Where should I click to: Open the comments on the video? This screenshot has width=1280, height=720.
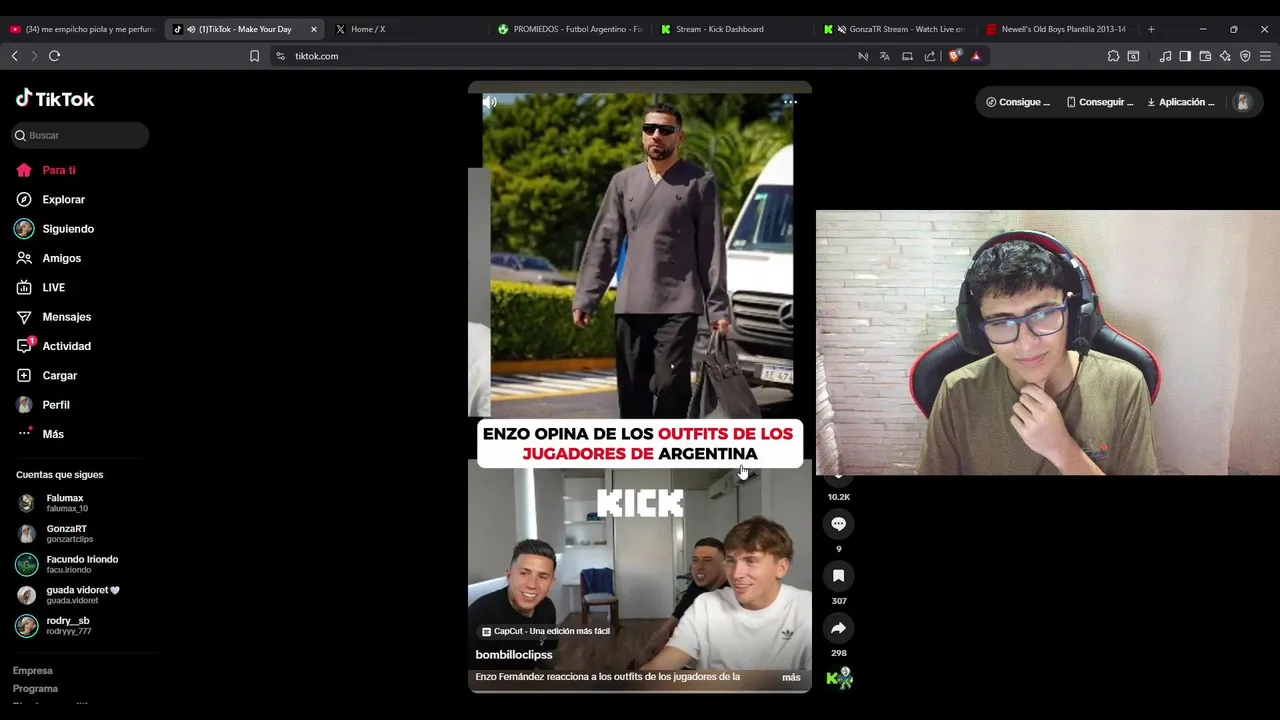[838, 524]
